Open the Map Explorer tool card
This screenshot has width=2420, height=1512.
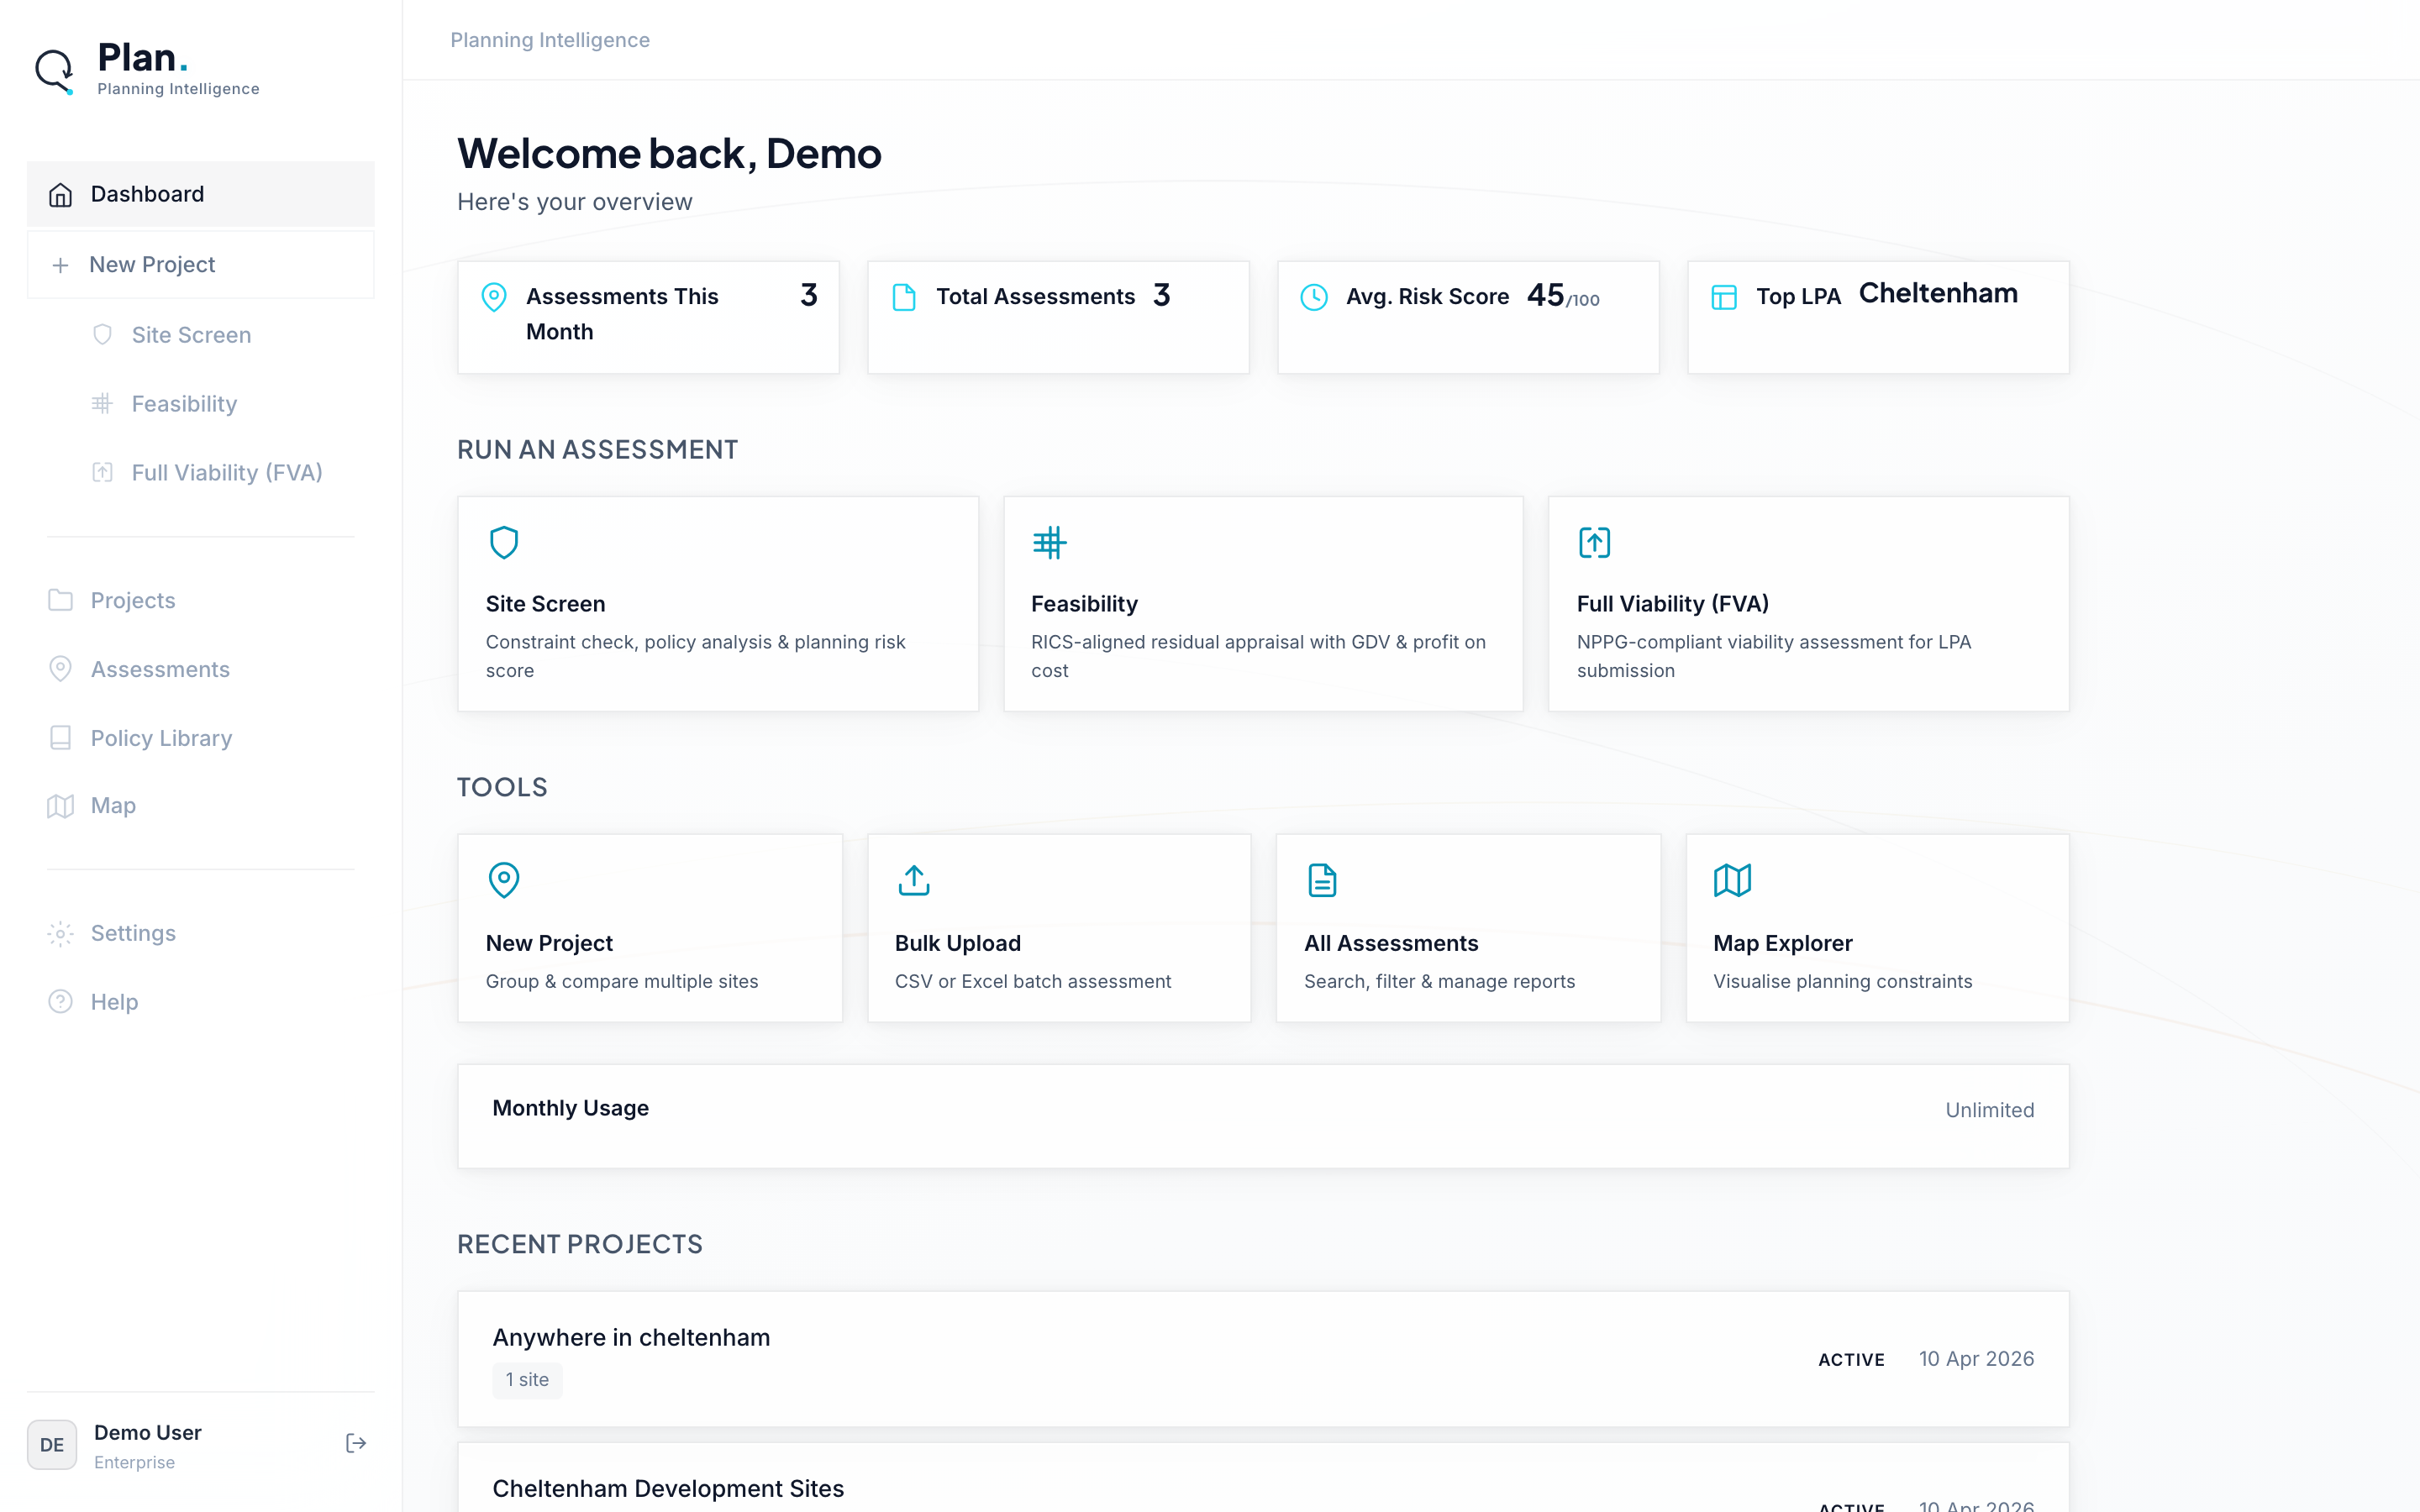1876,928
